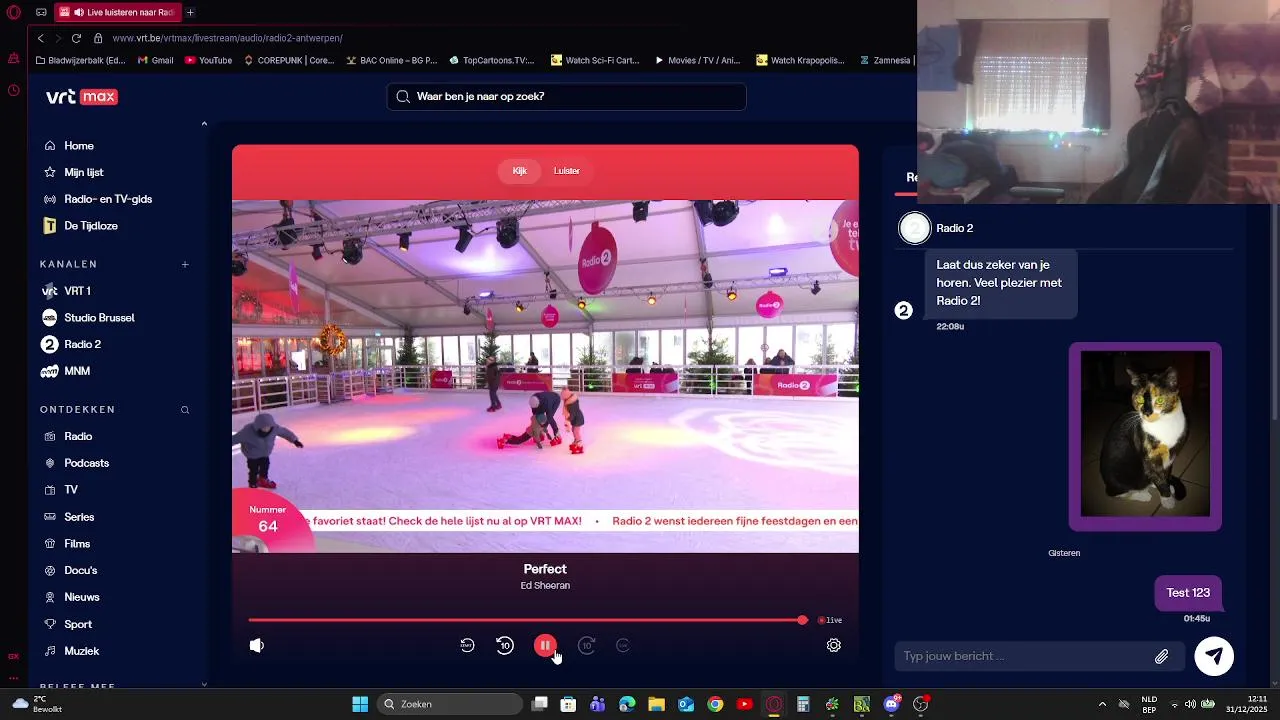Click the progress bar's round handle

[x=802, y=620]
